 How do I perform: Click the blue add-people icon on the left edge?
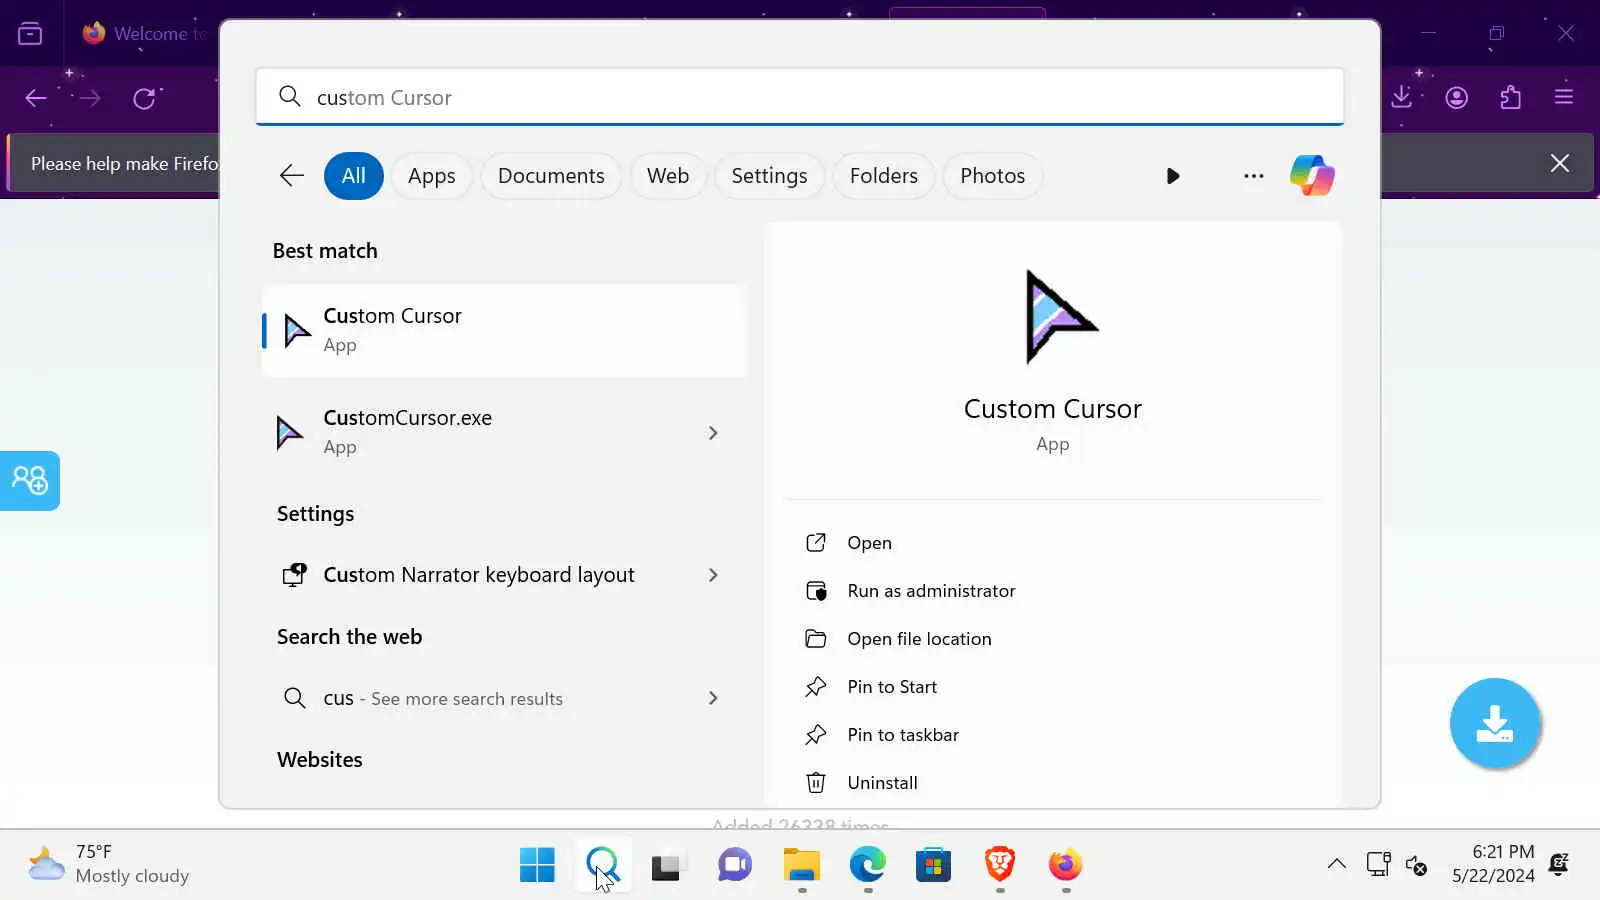tap(30, 481)
